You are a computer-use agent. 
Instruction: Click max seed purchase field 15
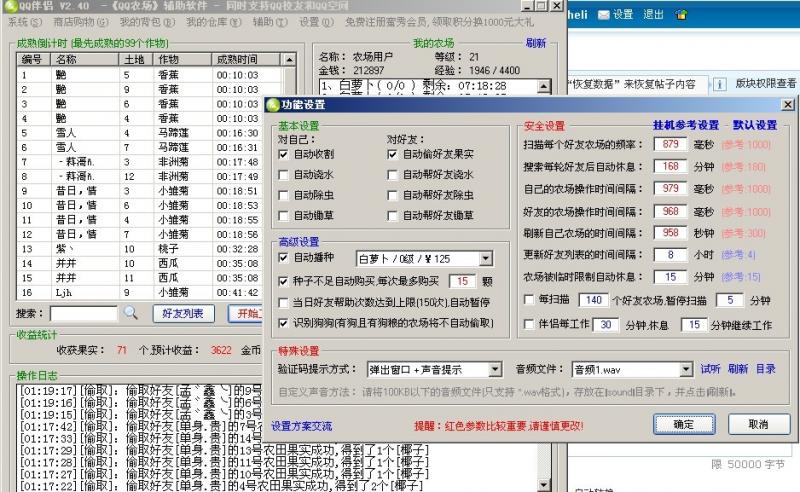point(462,281)
